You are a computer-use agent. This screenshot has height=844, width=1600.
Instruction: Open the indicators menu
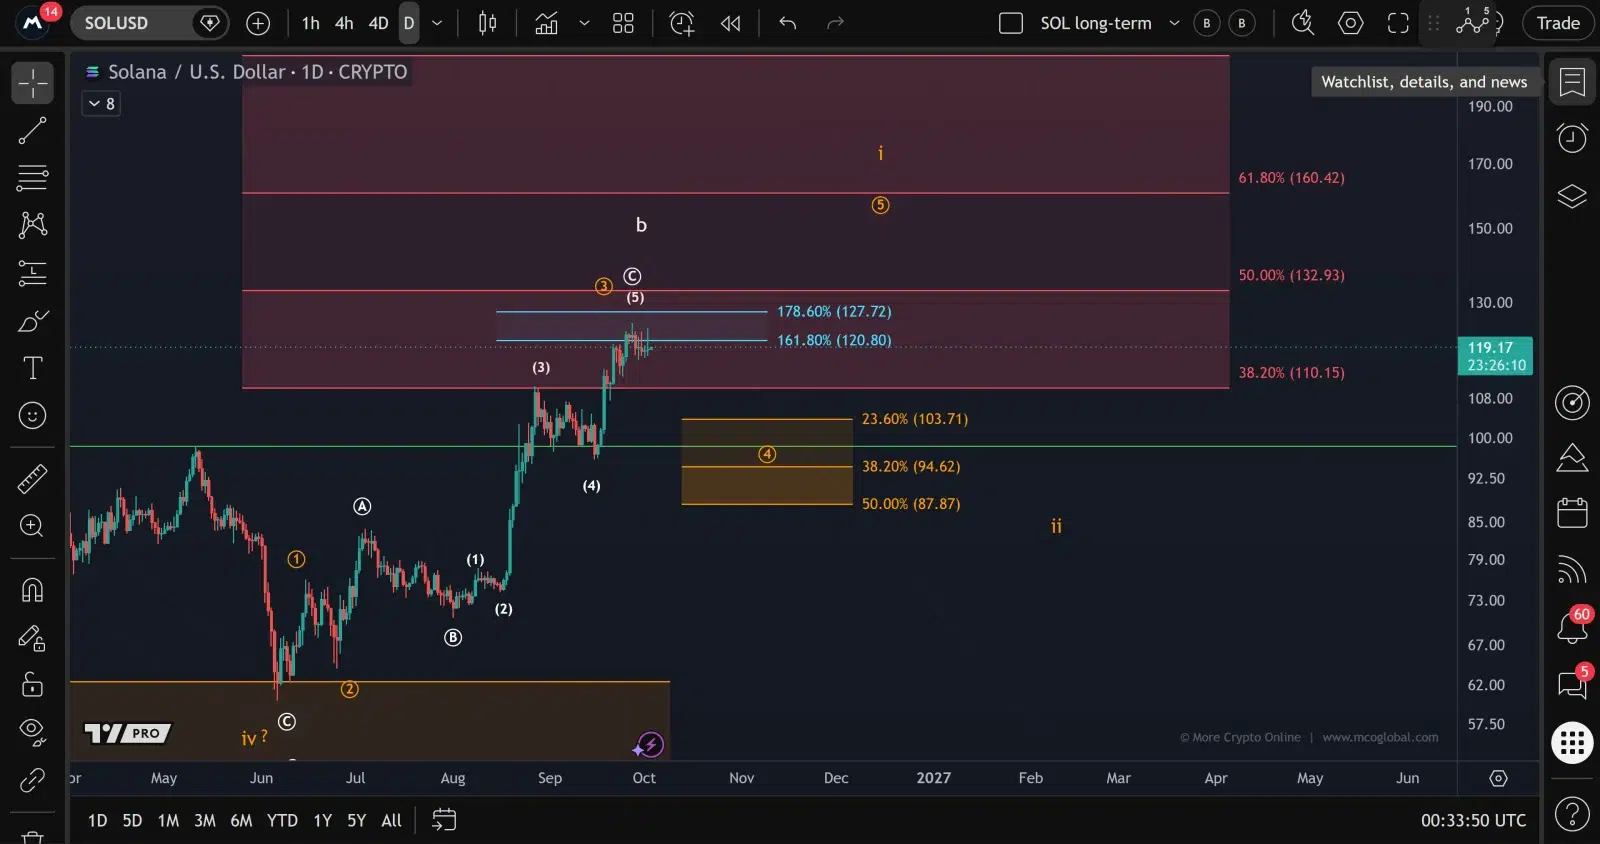pyautogui.click(x=547, y=23)
